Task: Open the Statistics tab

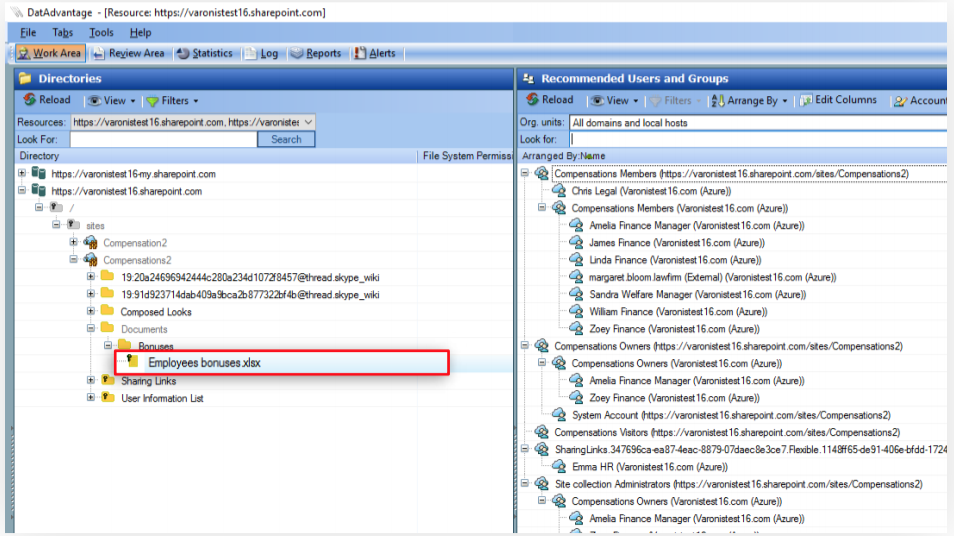Action: point(205,53)
